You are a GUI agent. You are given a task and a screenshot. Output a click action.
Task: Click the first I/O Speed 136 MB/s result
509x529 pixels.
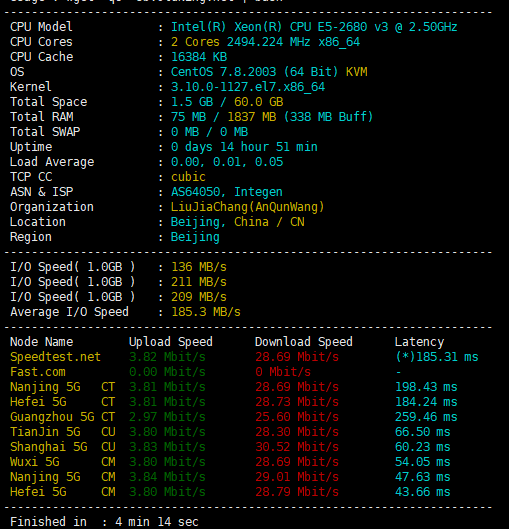tap(199, 267)
